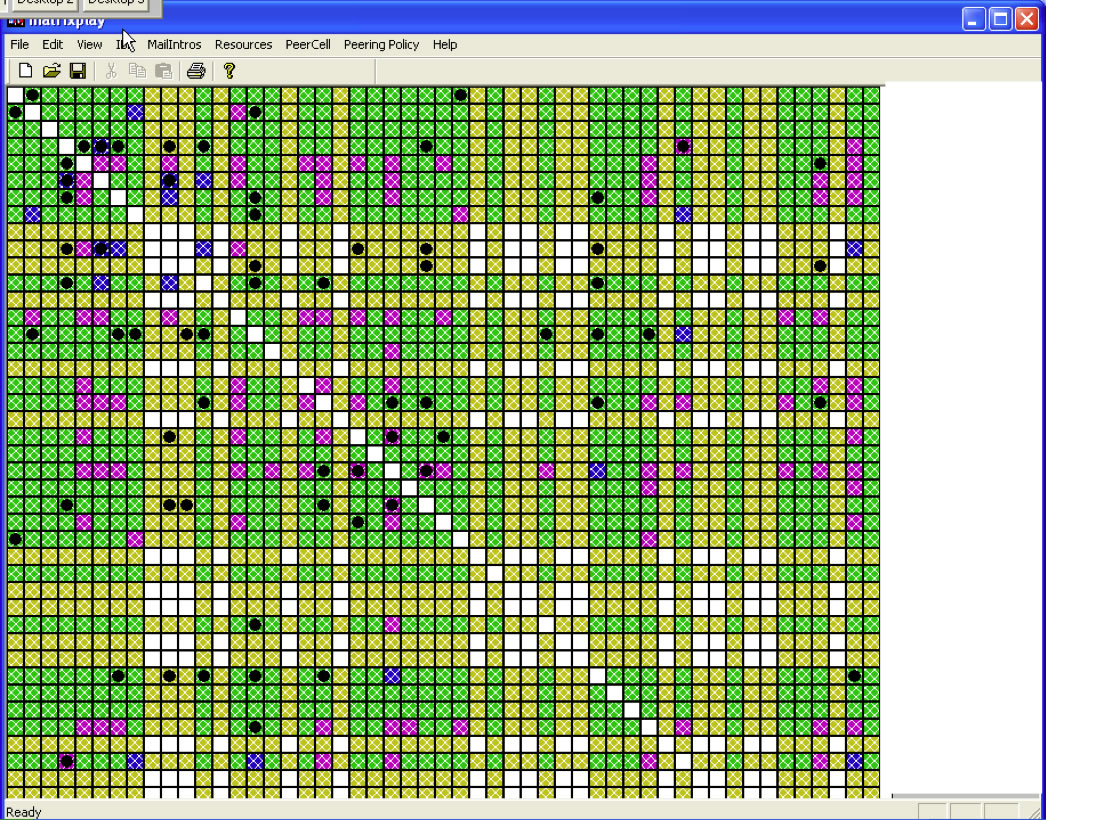This screenshot has height=820, width=1096.
Task: Click the Cut scissors icon
Action: coord(111,71)
